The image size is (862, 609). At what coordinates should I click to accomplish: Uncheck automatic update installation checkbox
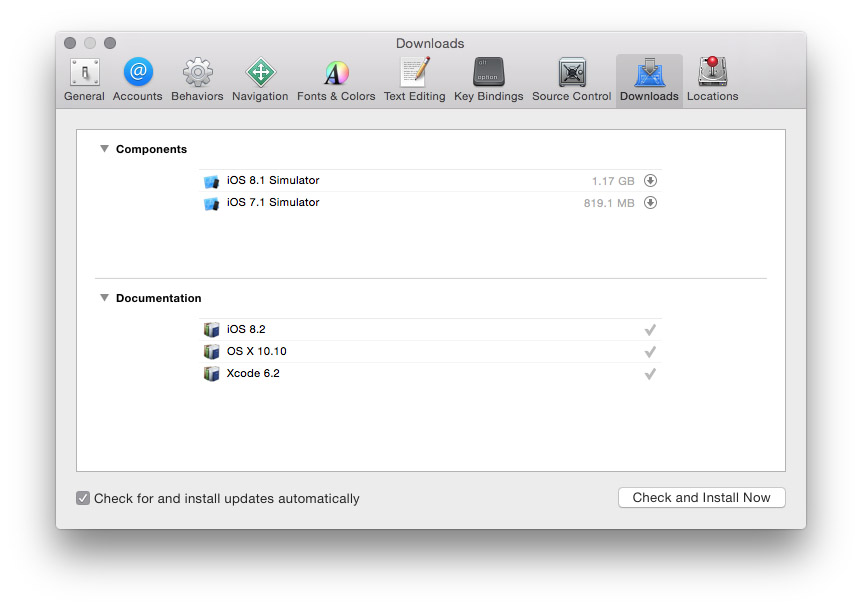click(83, 498)
